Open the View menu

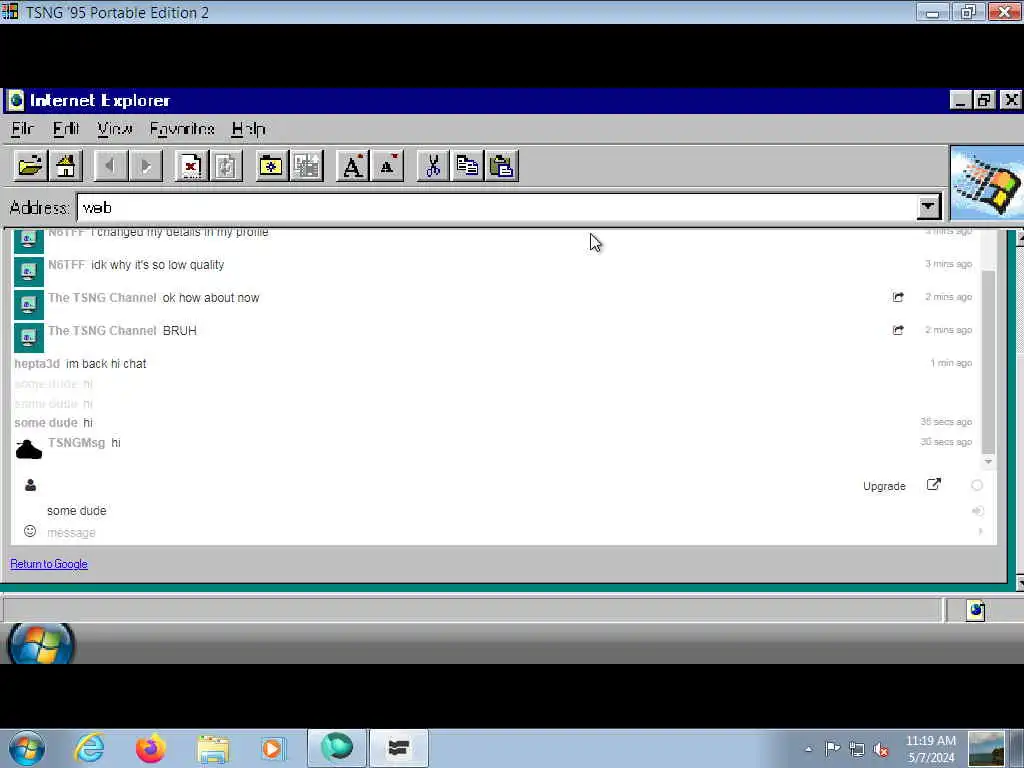click(115, 129)
